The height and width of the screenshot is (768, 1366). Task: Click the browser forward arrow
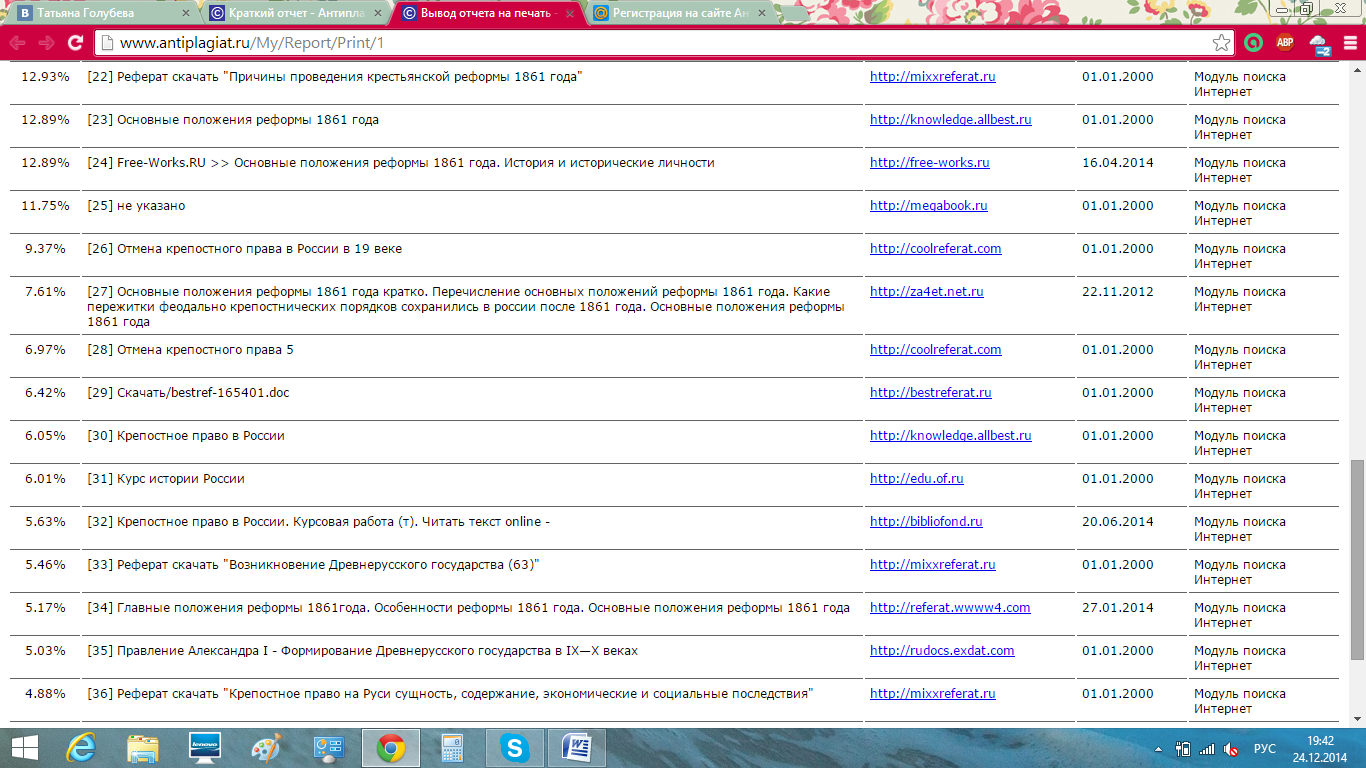[x=46, y=43]
